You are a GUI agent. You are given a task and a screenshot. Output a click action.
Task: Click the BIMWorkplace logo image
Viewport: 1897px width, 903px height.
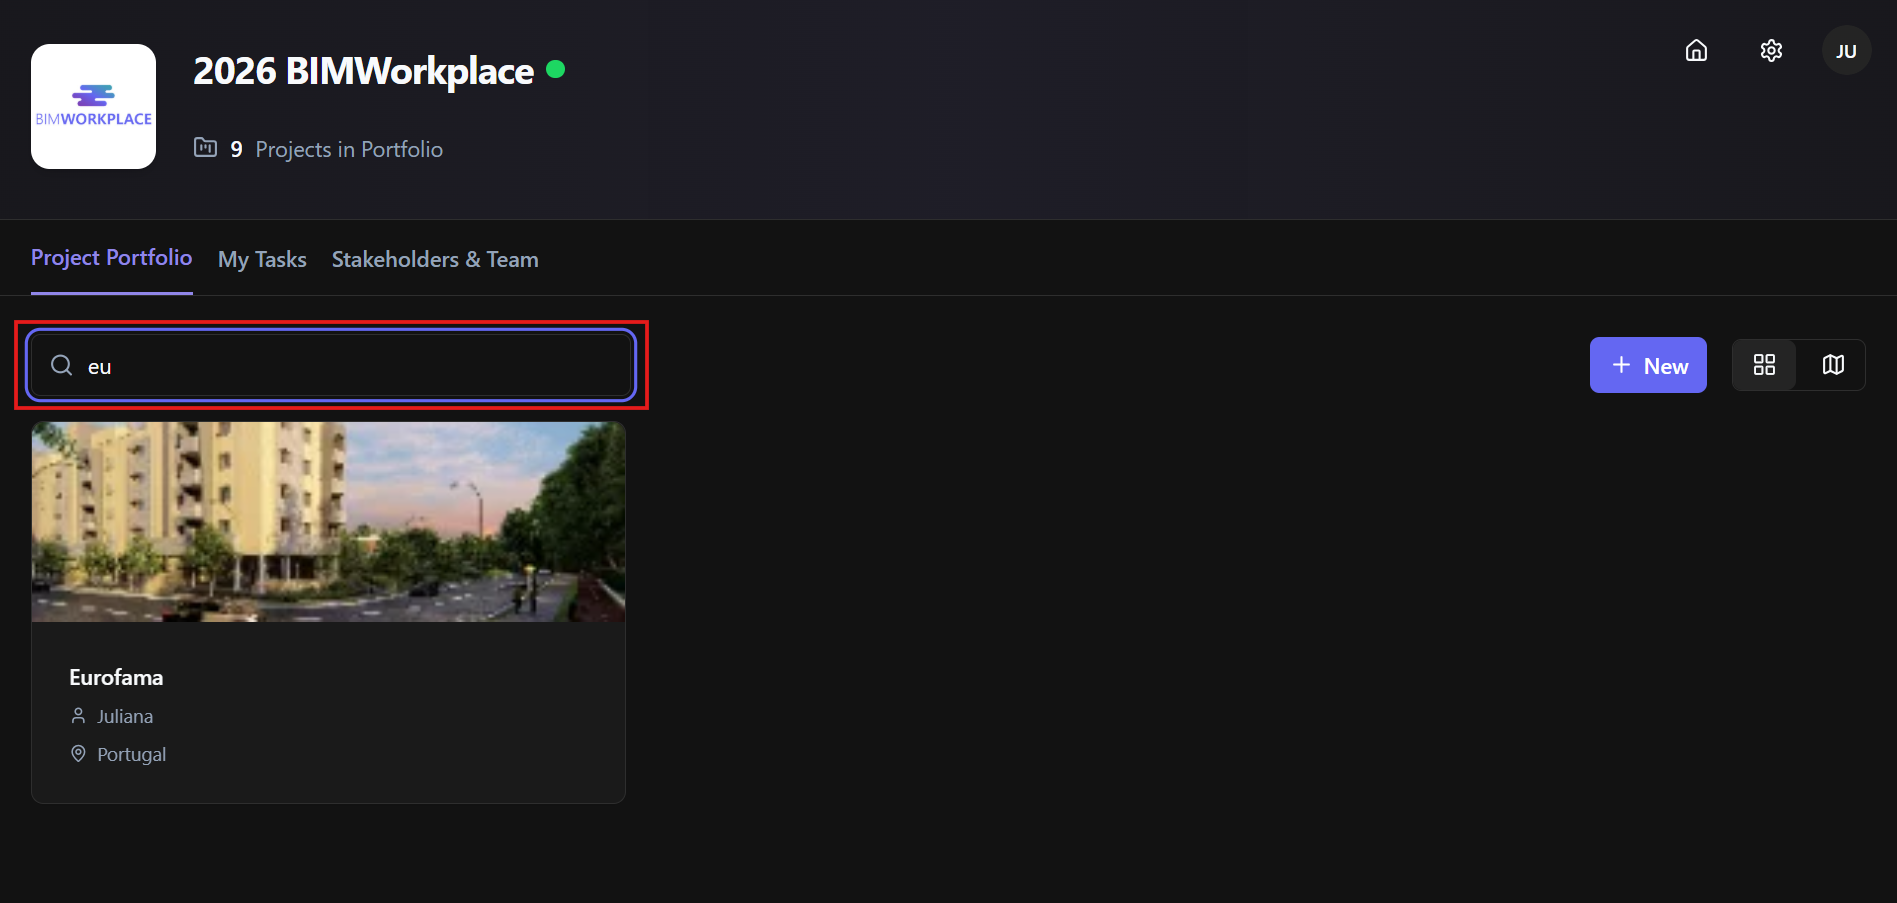pyautogui.click(x=93, y=106)
